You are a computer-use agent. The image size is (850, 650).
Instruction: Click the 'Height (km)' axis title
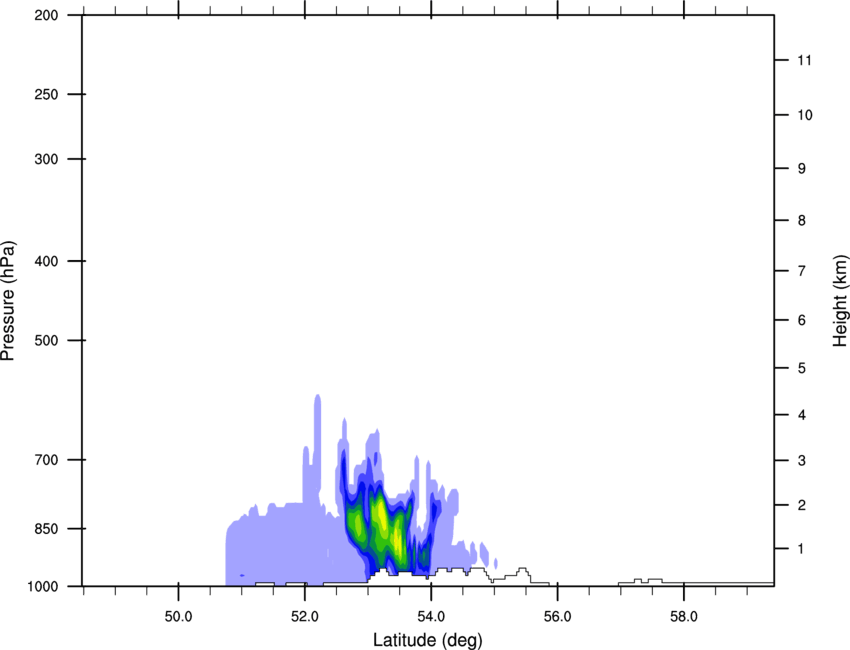pos(840,300)
